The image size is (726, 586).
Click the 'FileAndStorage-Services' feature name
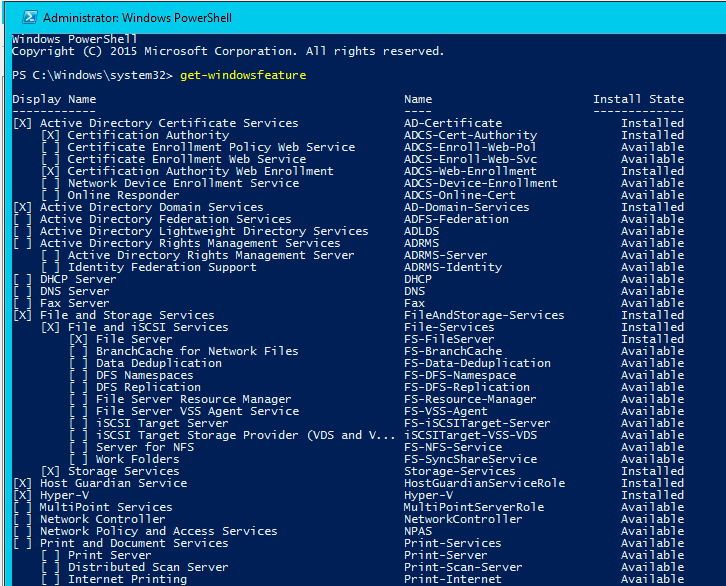coord(484,315)
